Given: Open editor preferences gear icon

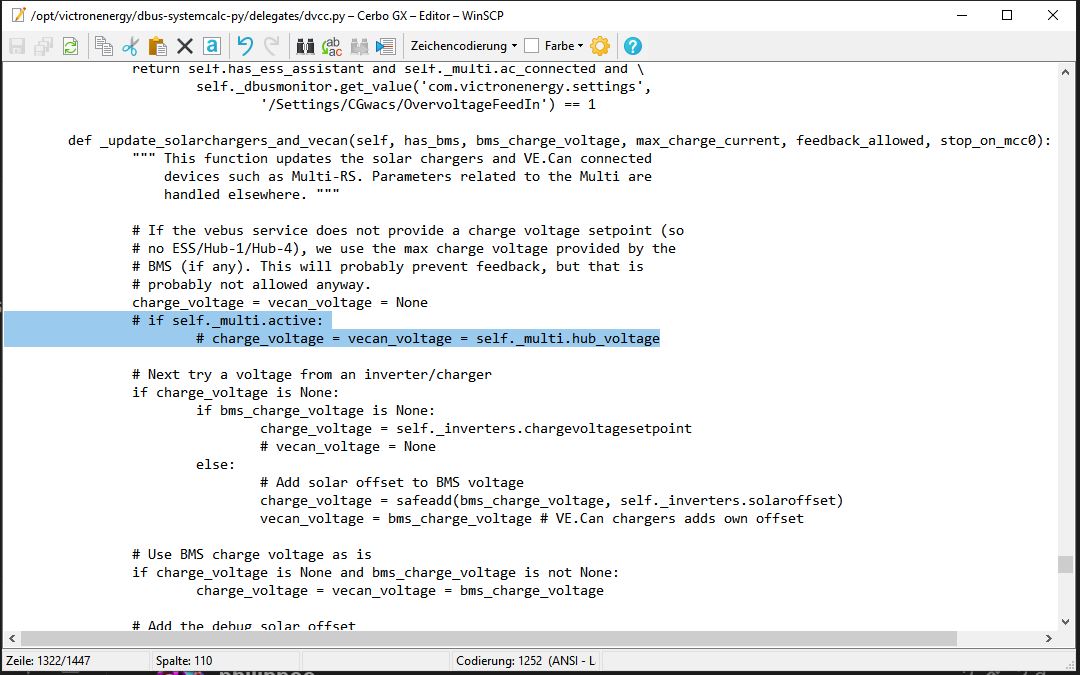Looking at the screenshot, I should click(x=600, y=46).
